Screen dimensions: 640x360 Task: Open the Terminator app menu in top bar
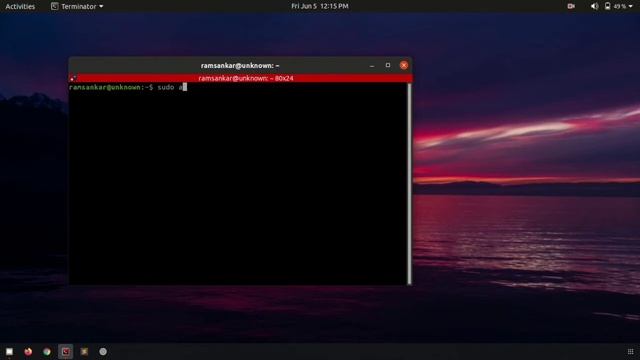click(77, 6)
